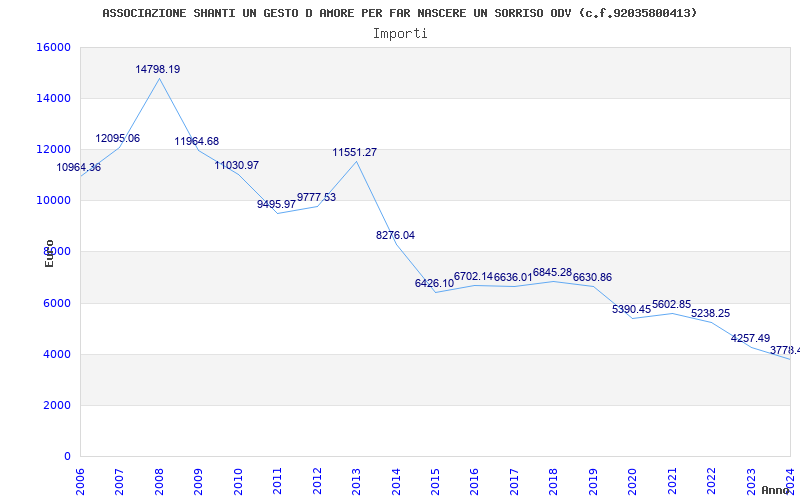Click the 9495.97 data label

pos(276,205)
